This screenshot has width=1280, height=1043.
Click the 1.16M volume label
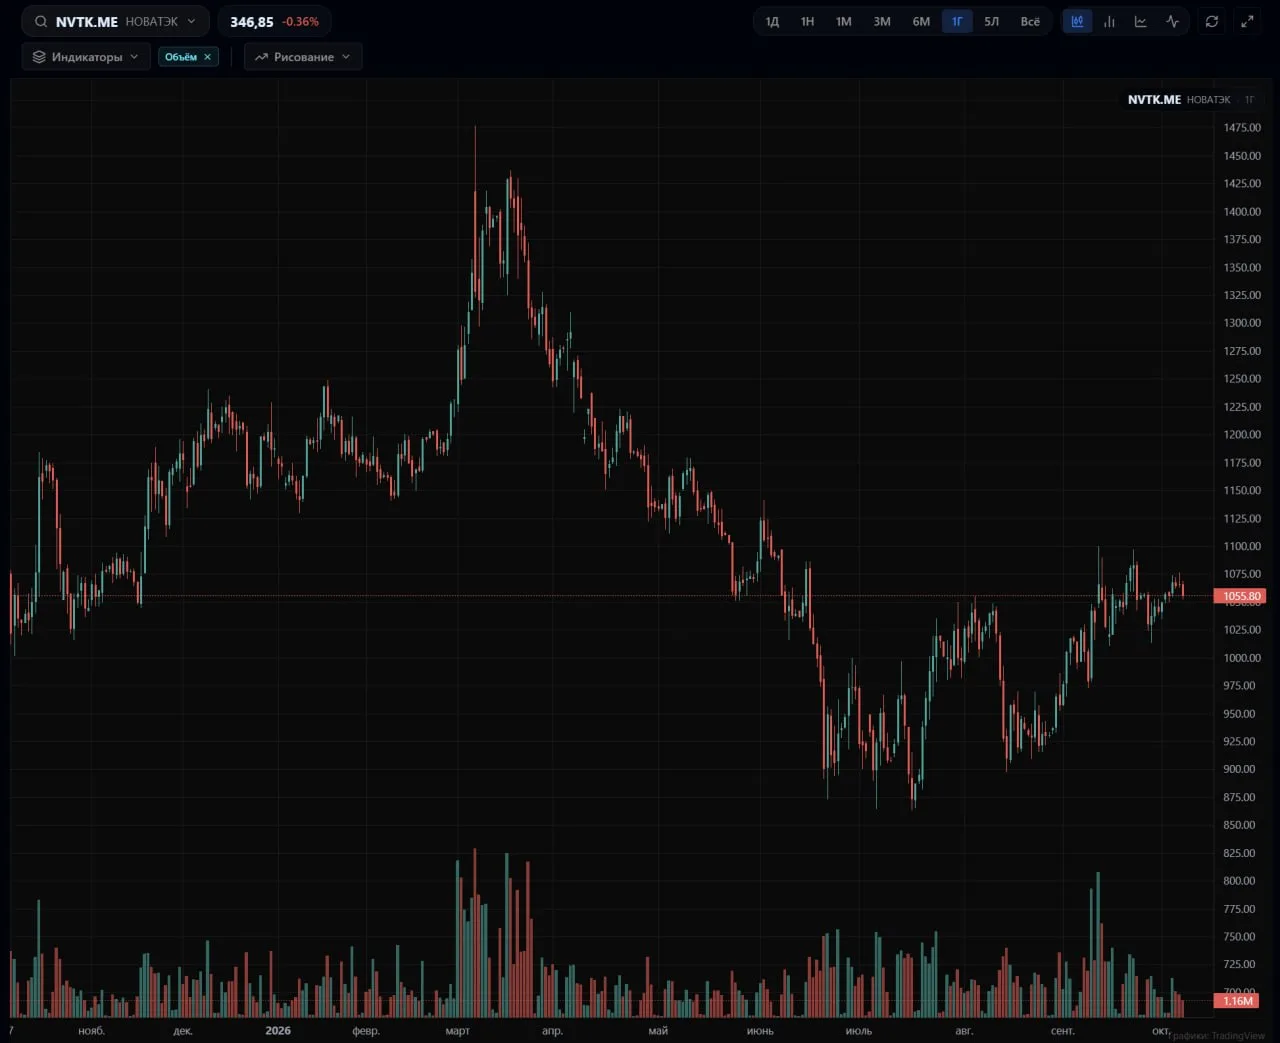click(1237, 1001)
